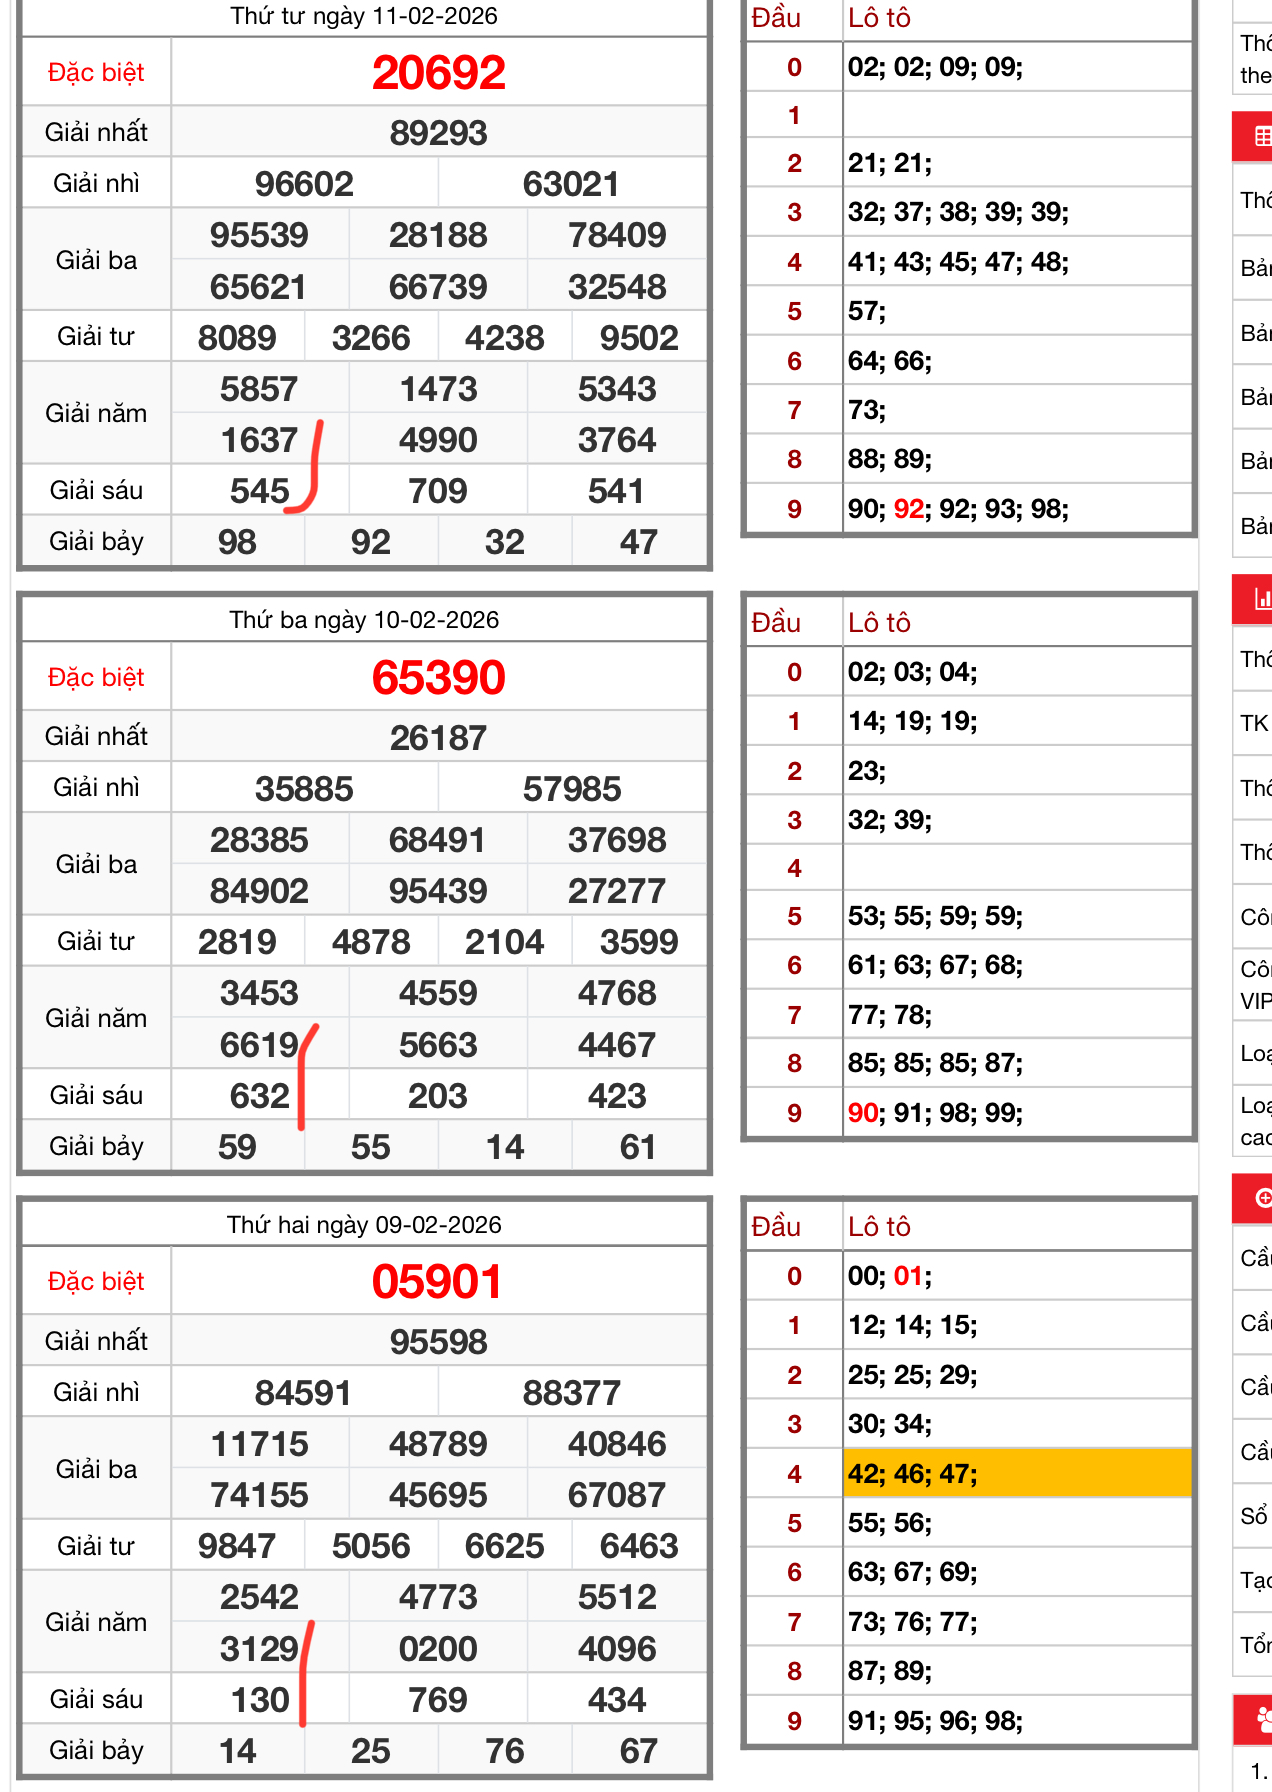The height and width of the screenshot is (1792, 1272).
Task: Click the first prize number 89293
Action: (438, 133)
